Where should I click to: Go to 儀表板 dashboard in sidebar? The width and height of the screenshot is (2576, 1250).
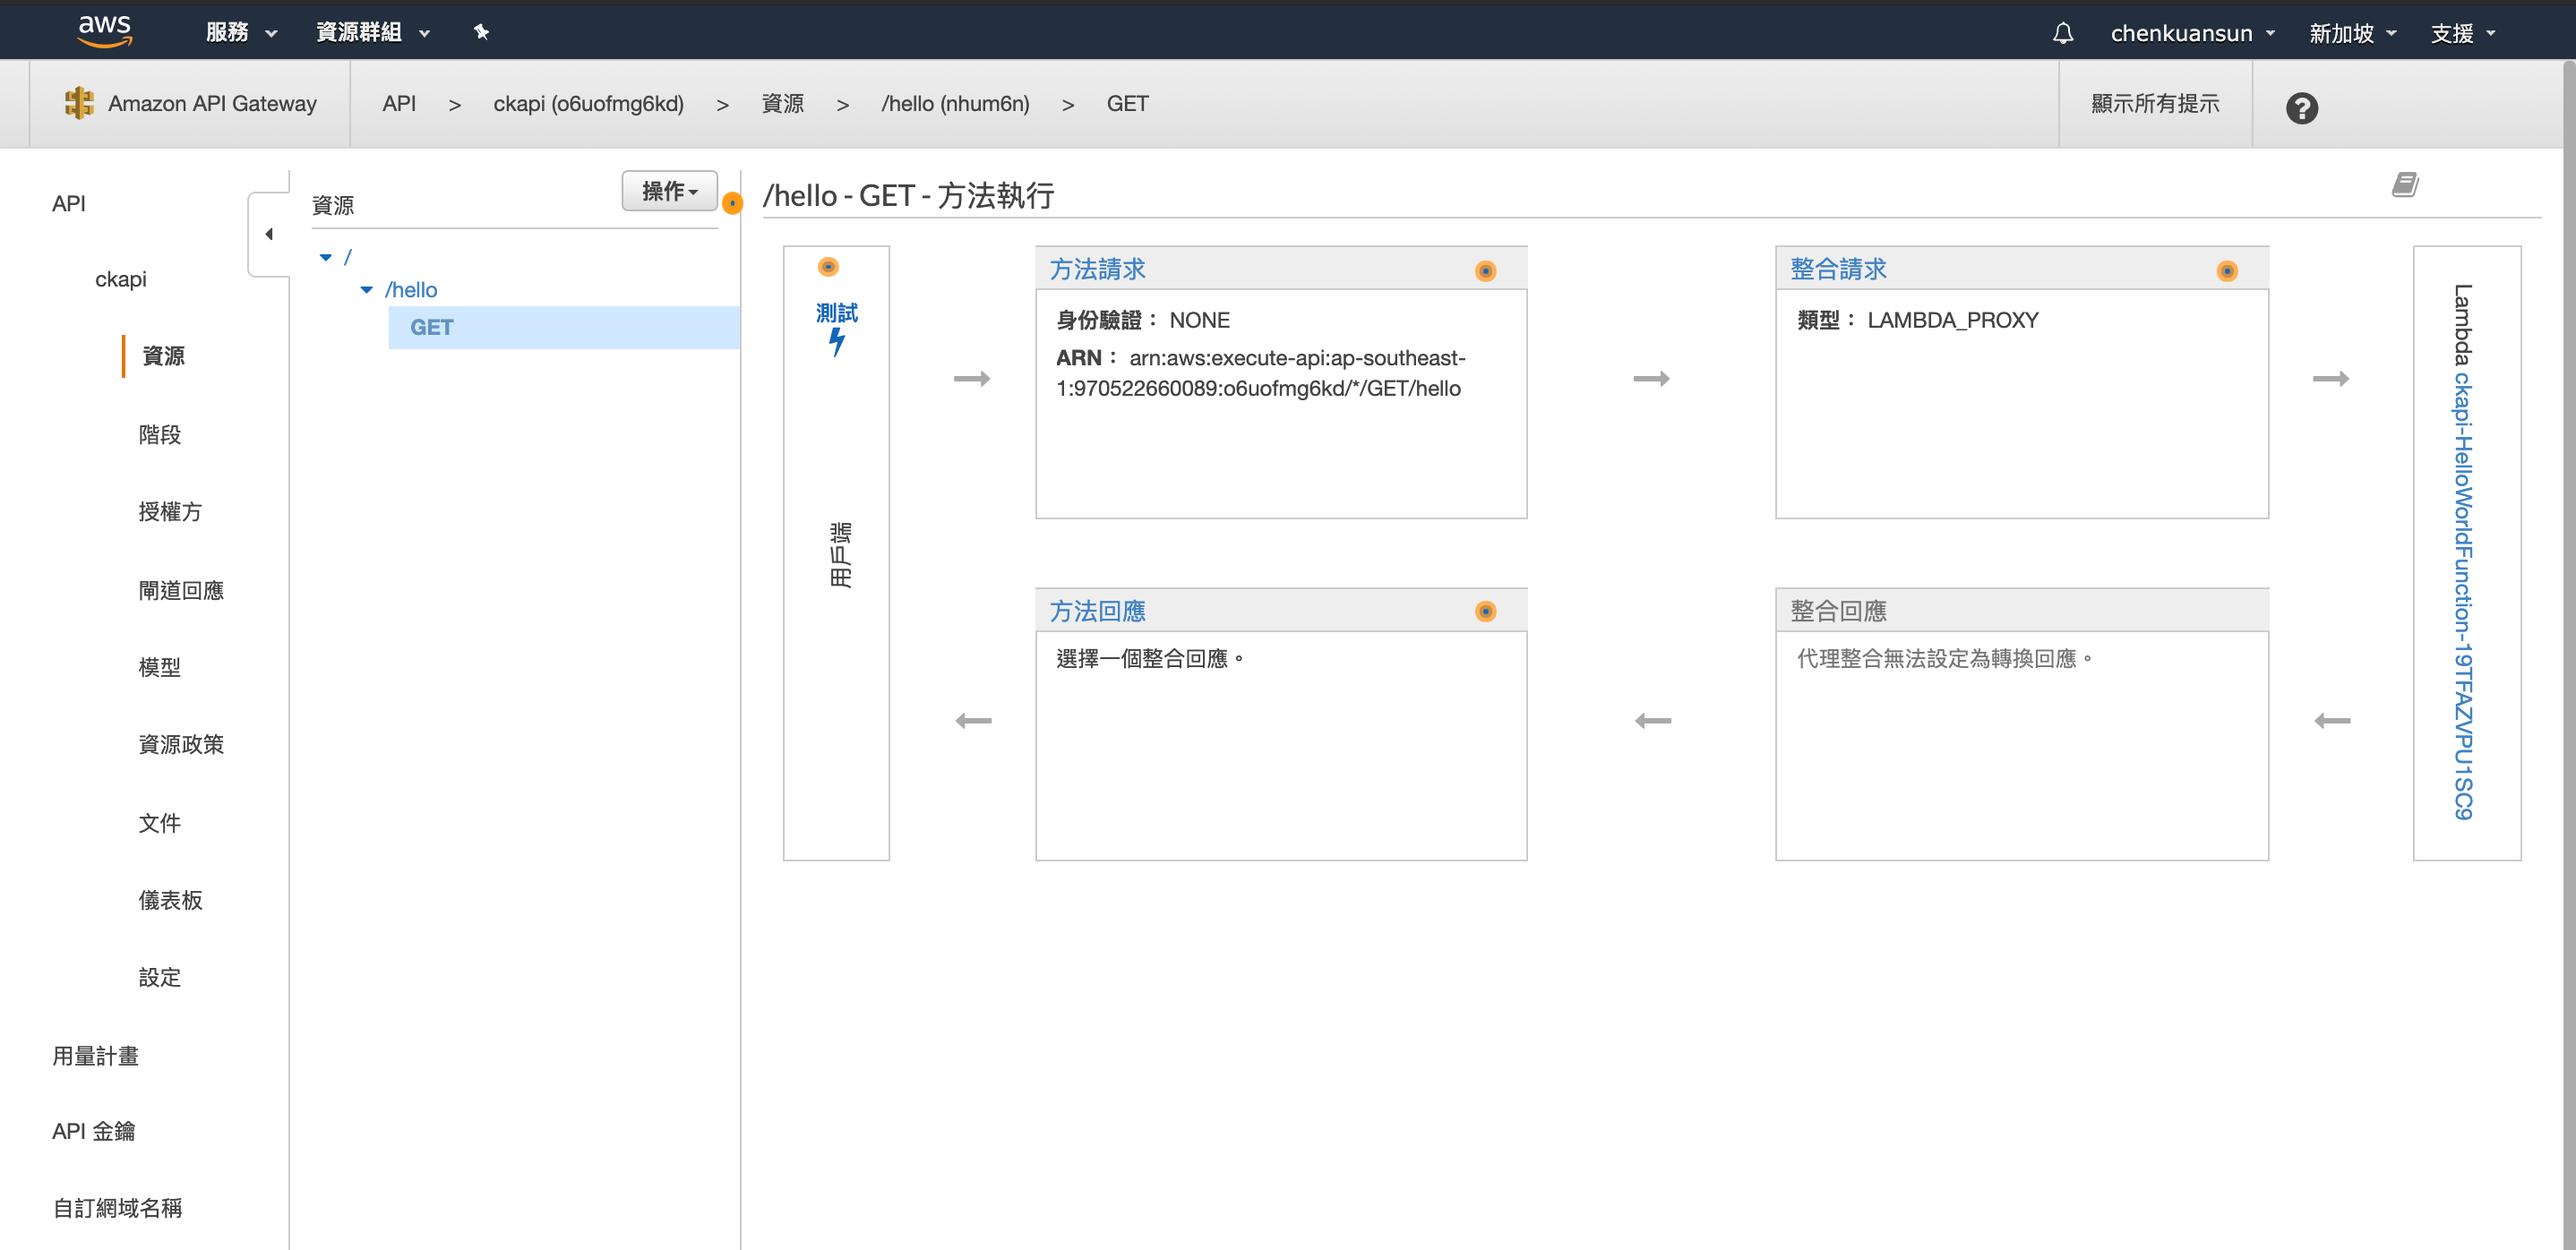[x=170, y=900]
